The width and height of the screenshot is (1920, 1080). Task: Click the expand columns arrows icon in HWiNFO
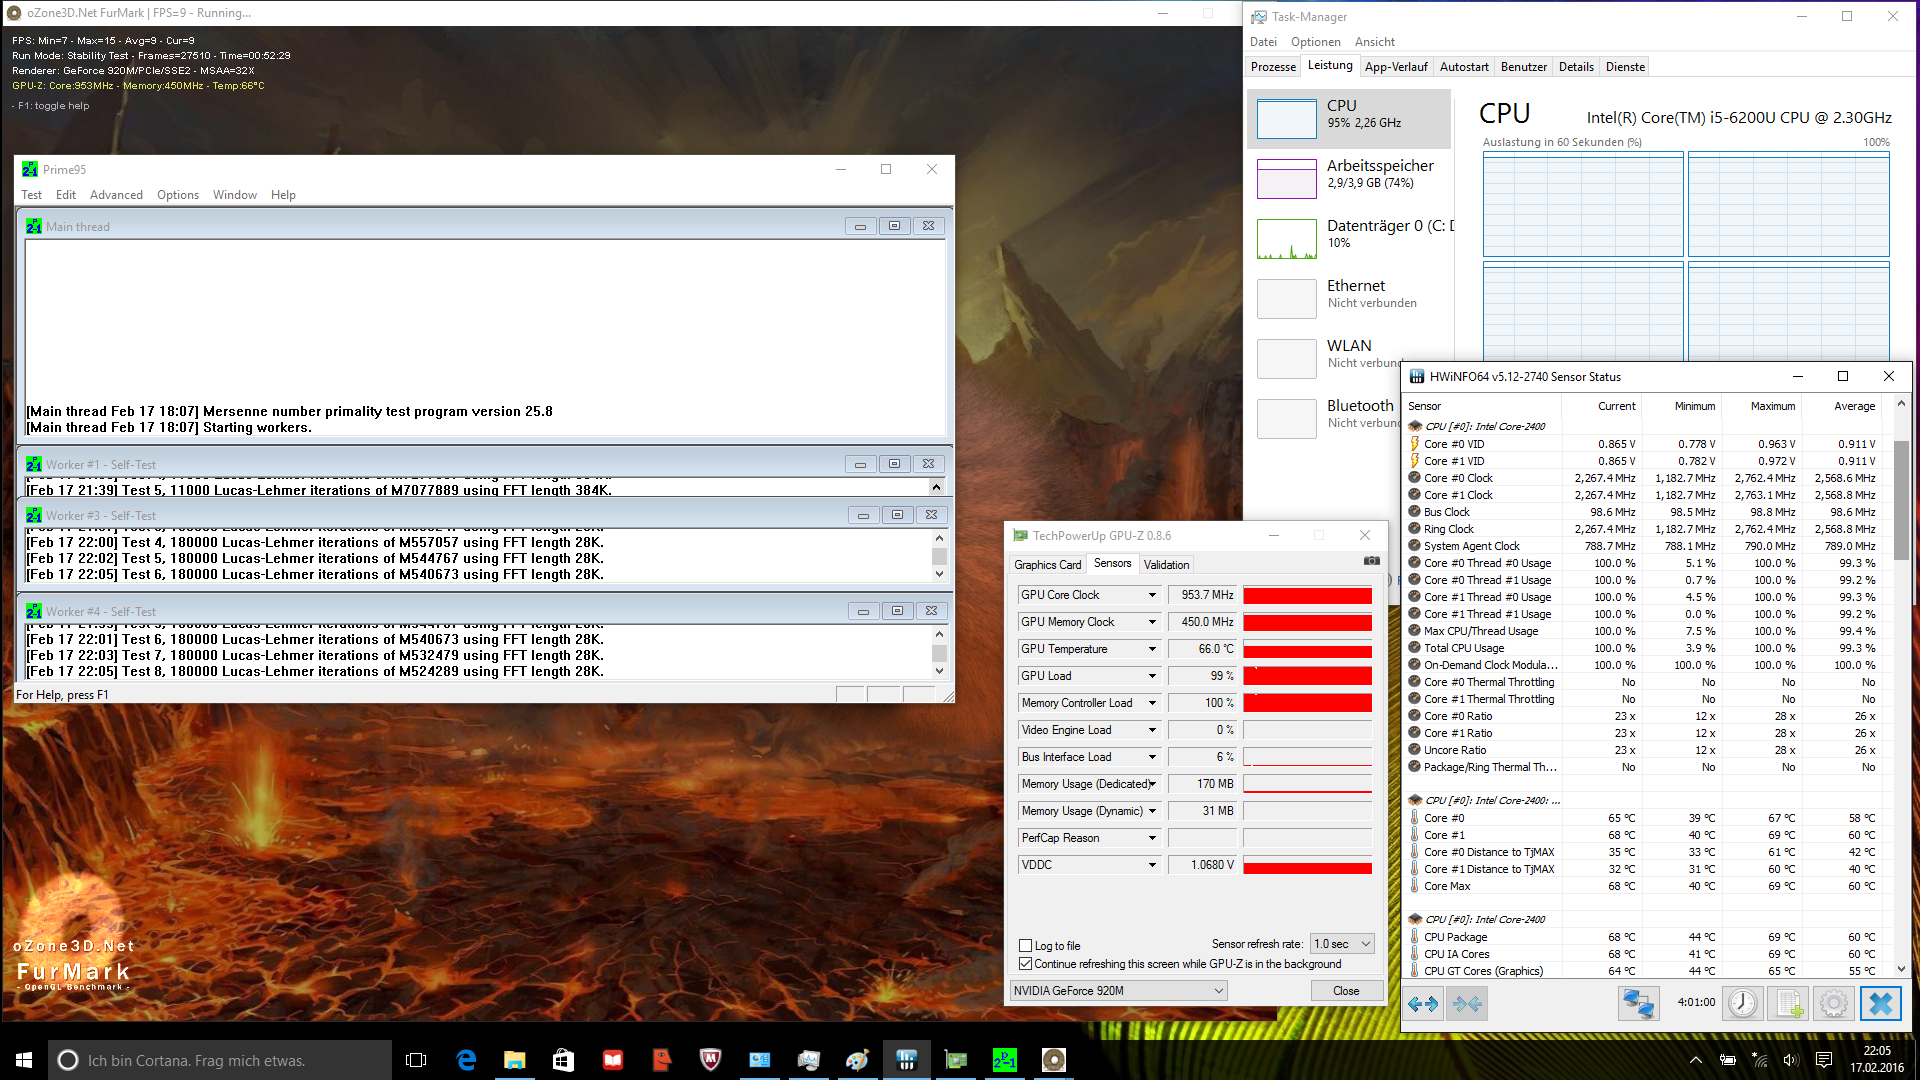1423,1003
